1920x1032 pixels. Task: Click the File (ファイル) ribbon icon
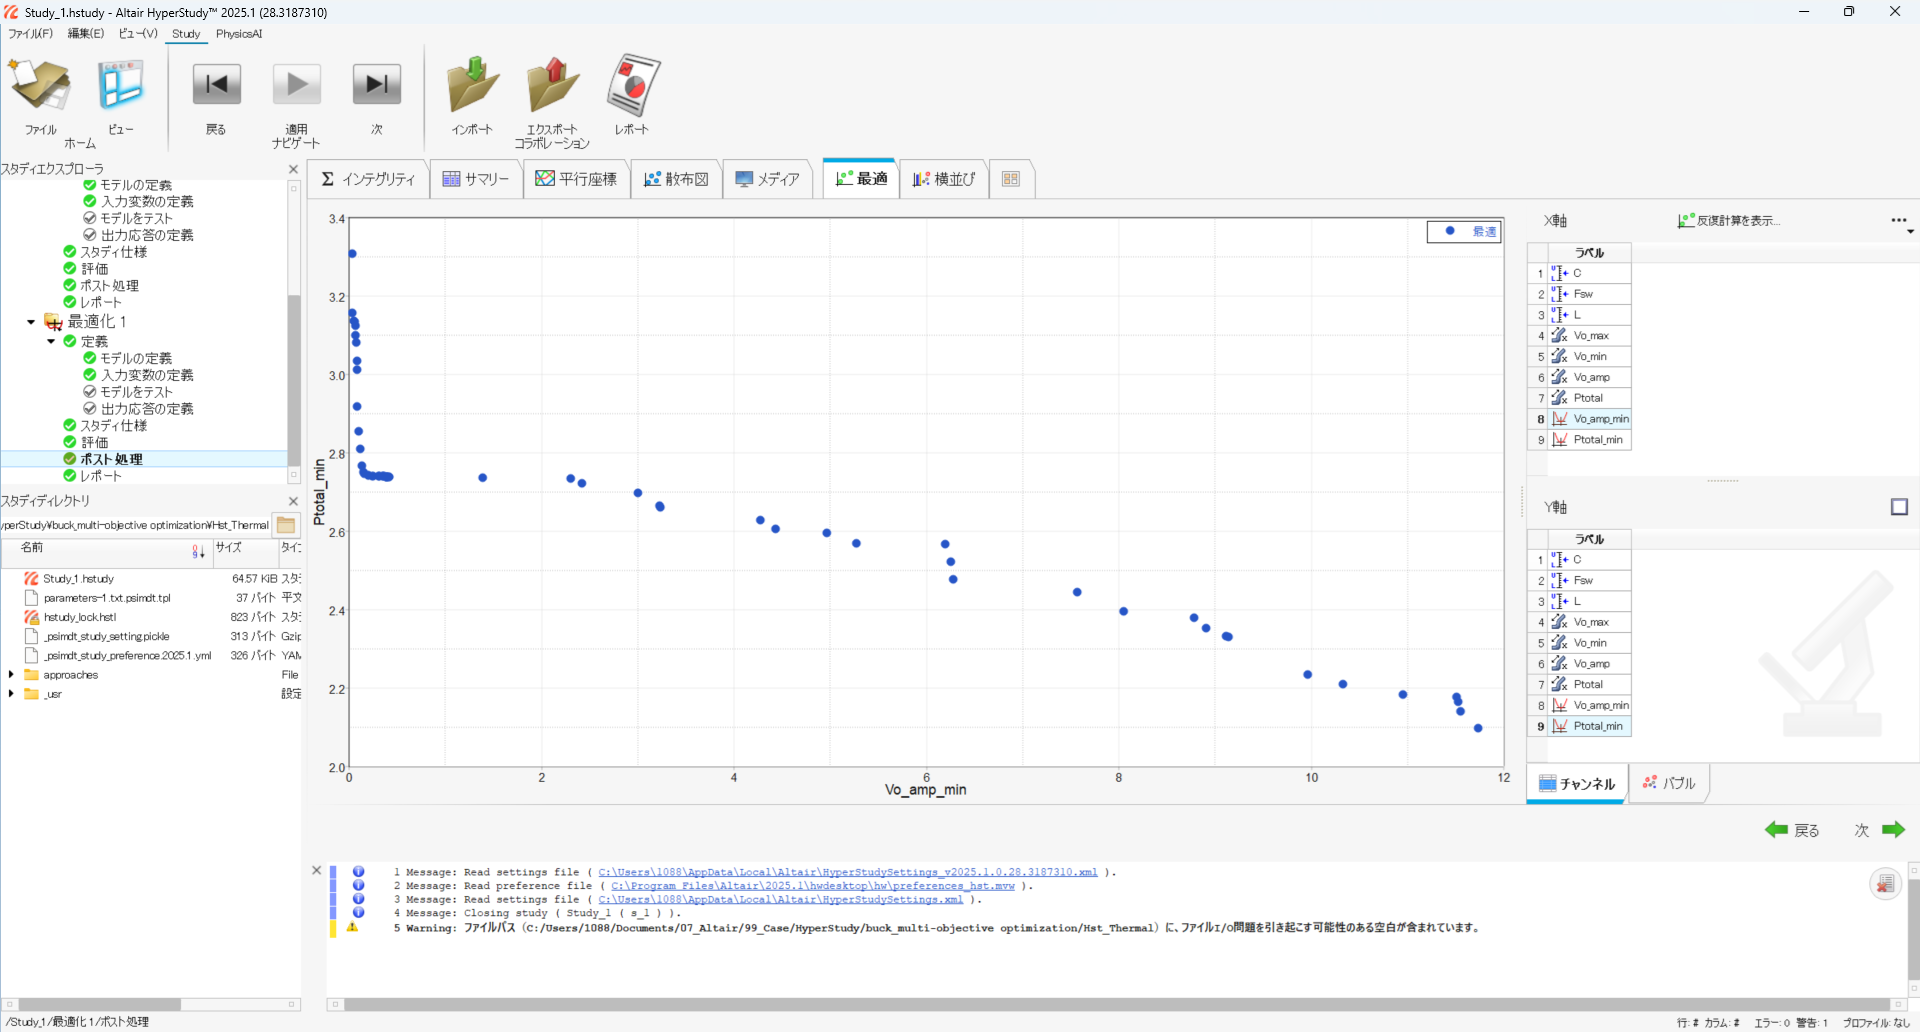point(40,87)
